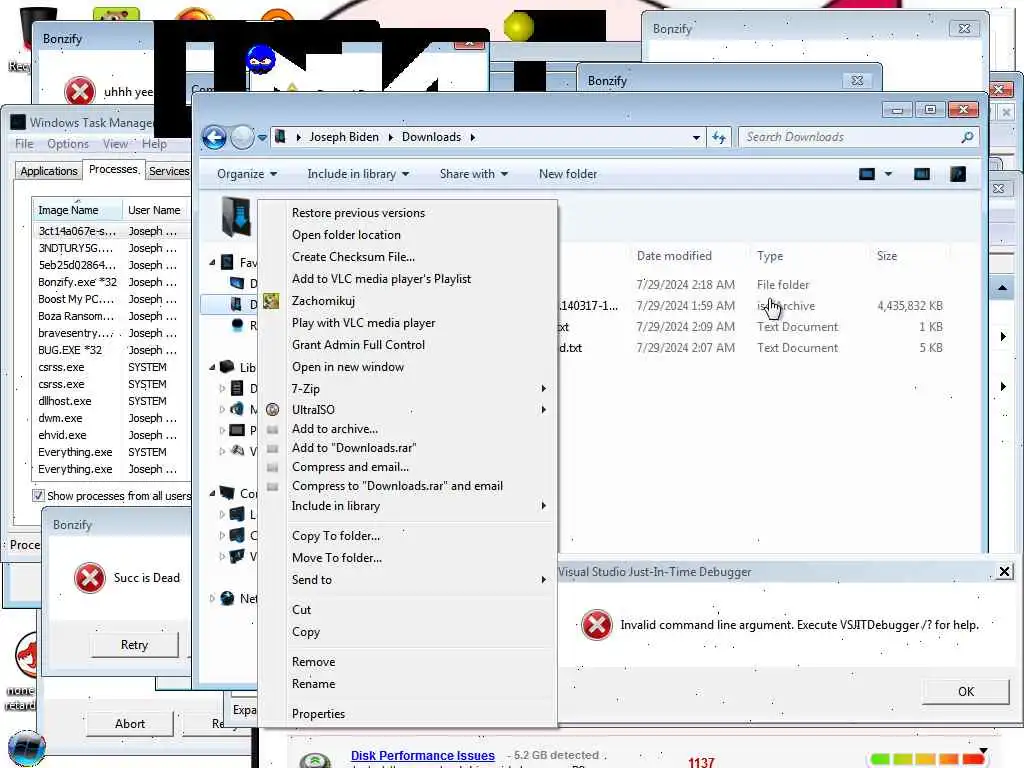This screenshot has height=768, width=1024.
Task: Click the Windows Start orb
Action: point(27,748)
